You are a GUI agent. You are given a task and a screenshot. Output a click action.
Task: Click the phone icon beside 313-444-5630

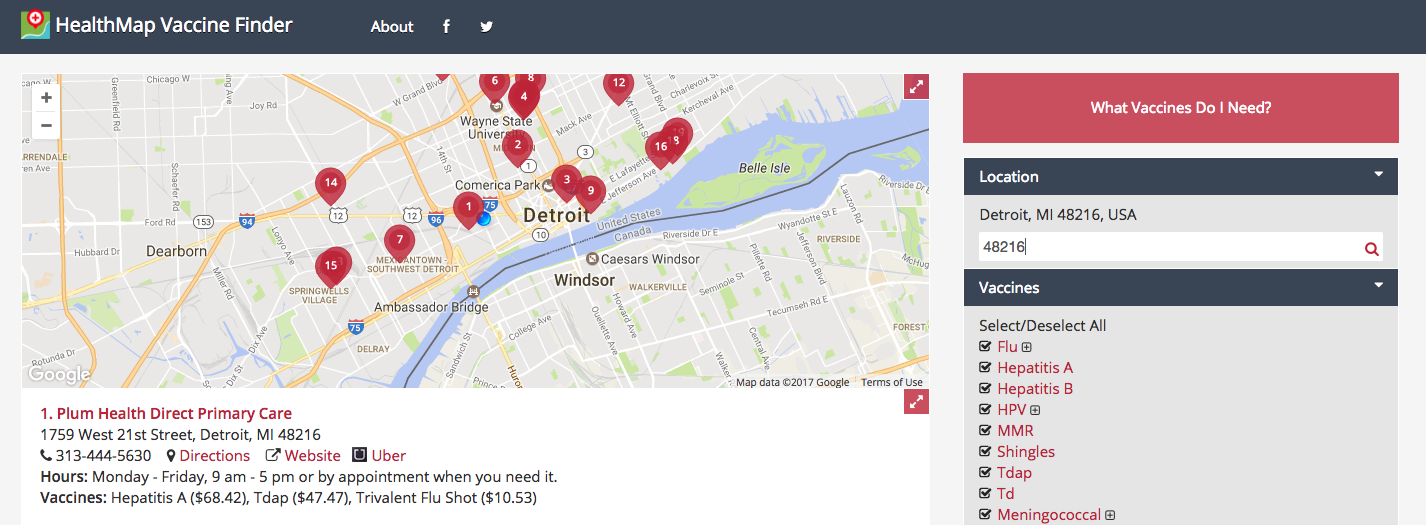pyautogui.click(x=46, y=456)
